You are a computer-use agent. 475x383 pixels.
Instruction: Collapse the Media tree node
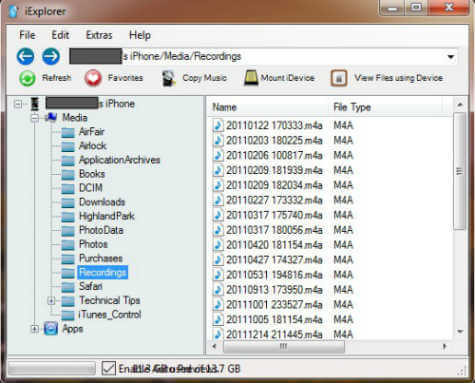tap(35, 118)
